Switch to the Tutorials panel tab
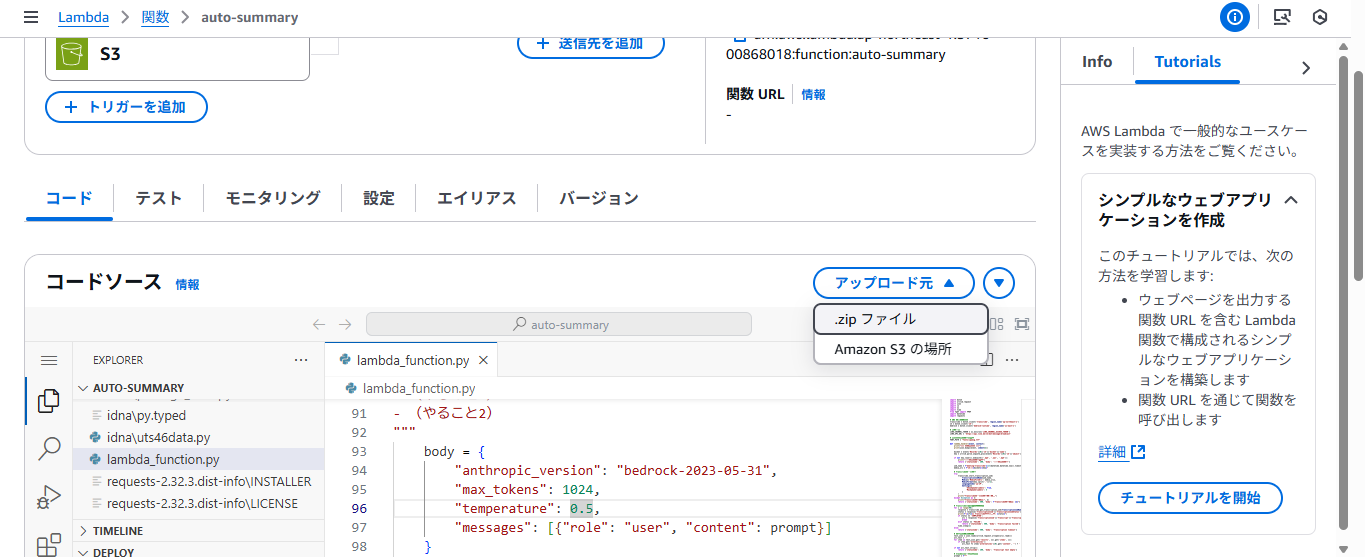1365x557 pixels. click(1187, 62)
